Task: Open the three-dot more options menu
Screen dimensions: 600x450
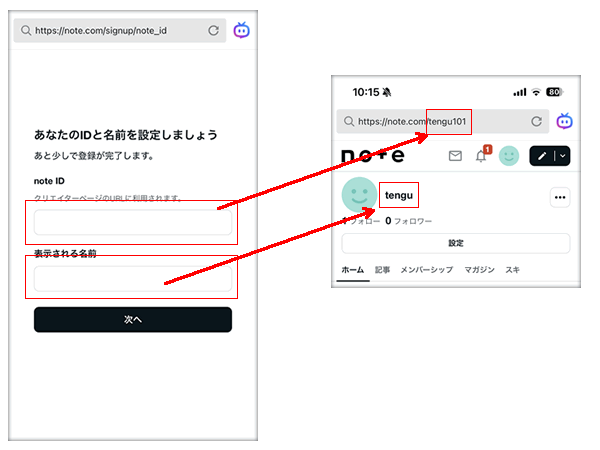Action: 560,198
